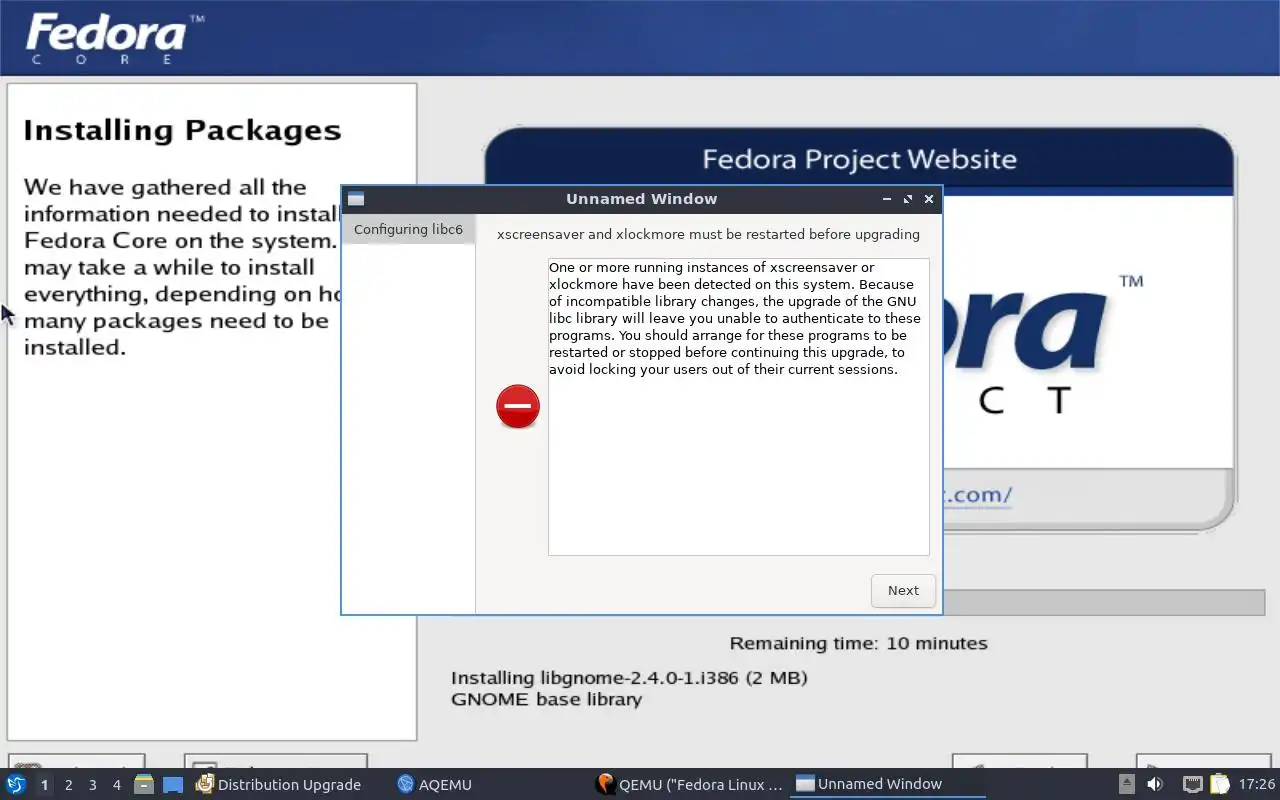
Task: Click the red error stop icon
Action: 518,407
